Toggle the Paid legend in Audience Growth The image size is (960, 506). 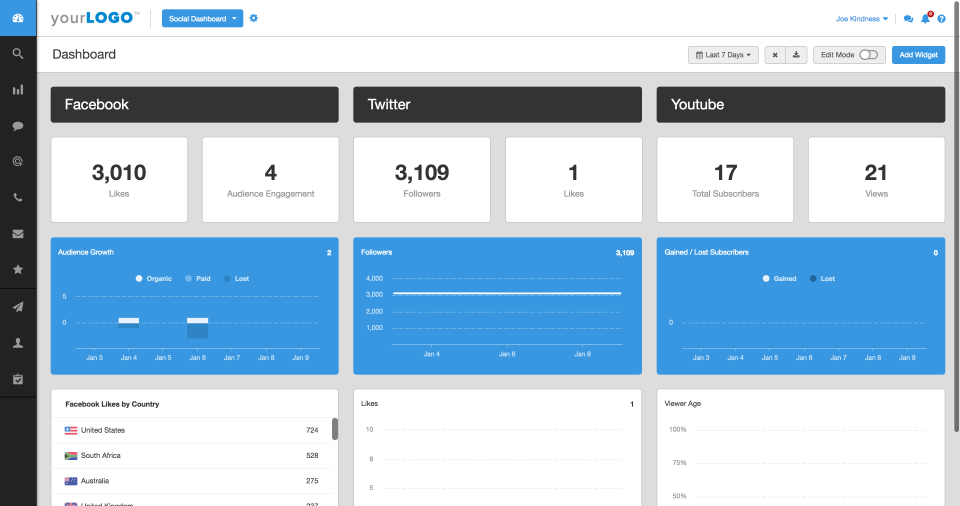click(x=198, y=279)
